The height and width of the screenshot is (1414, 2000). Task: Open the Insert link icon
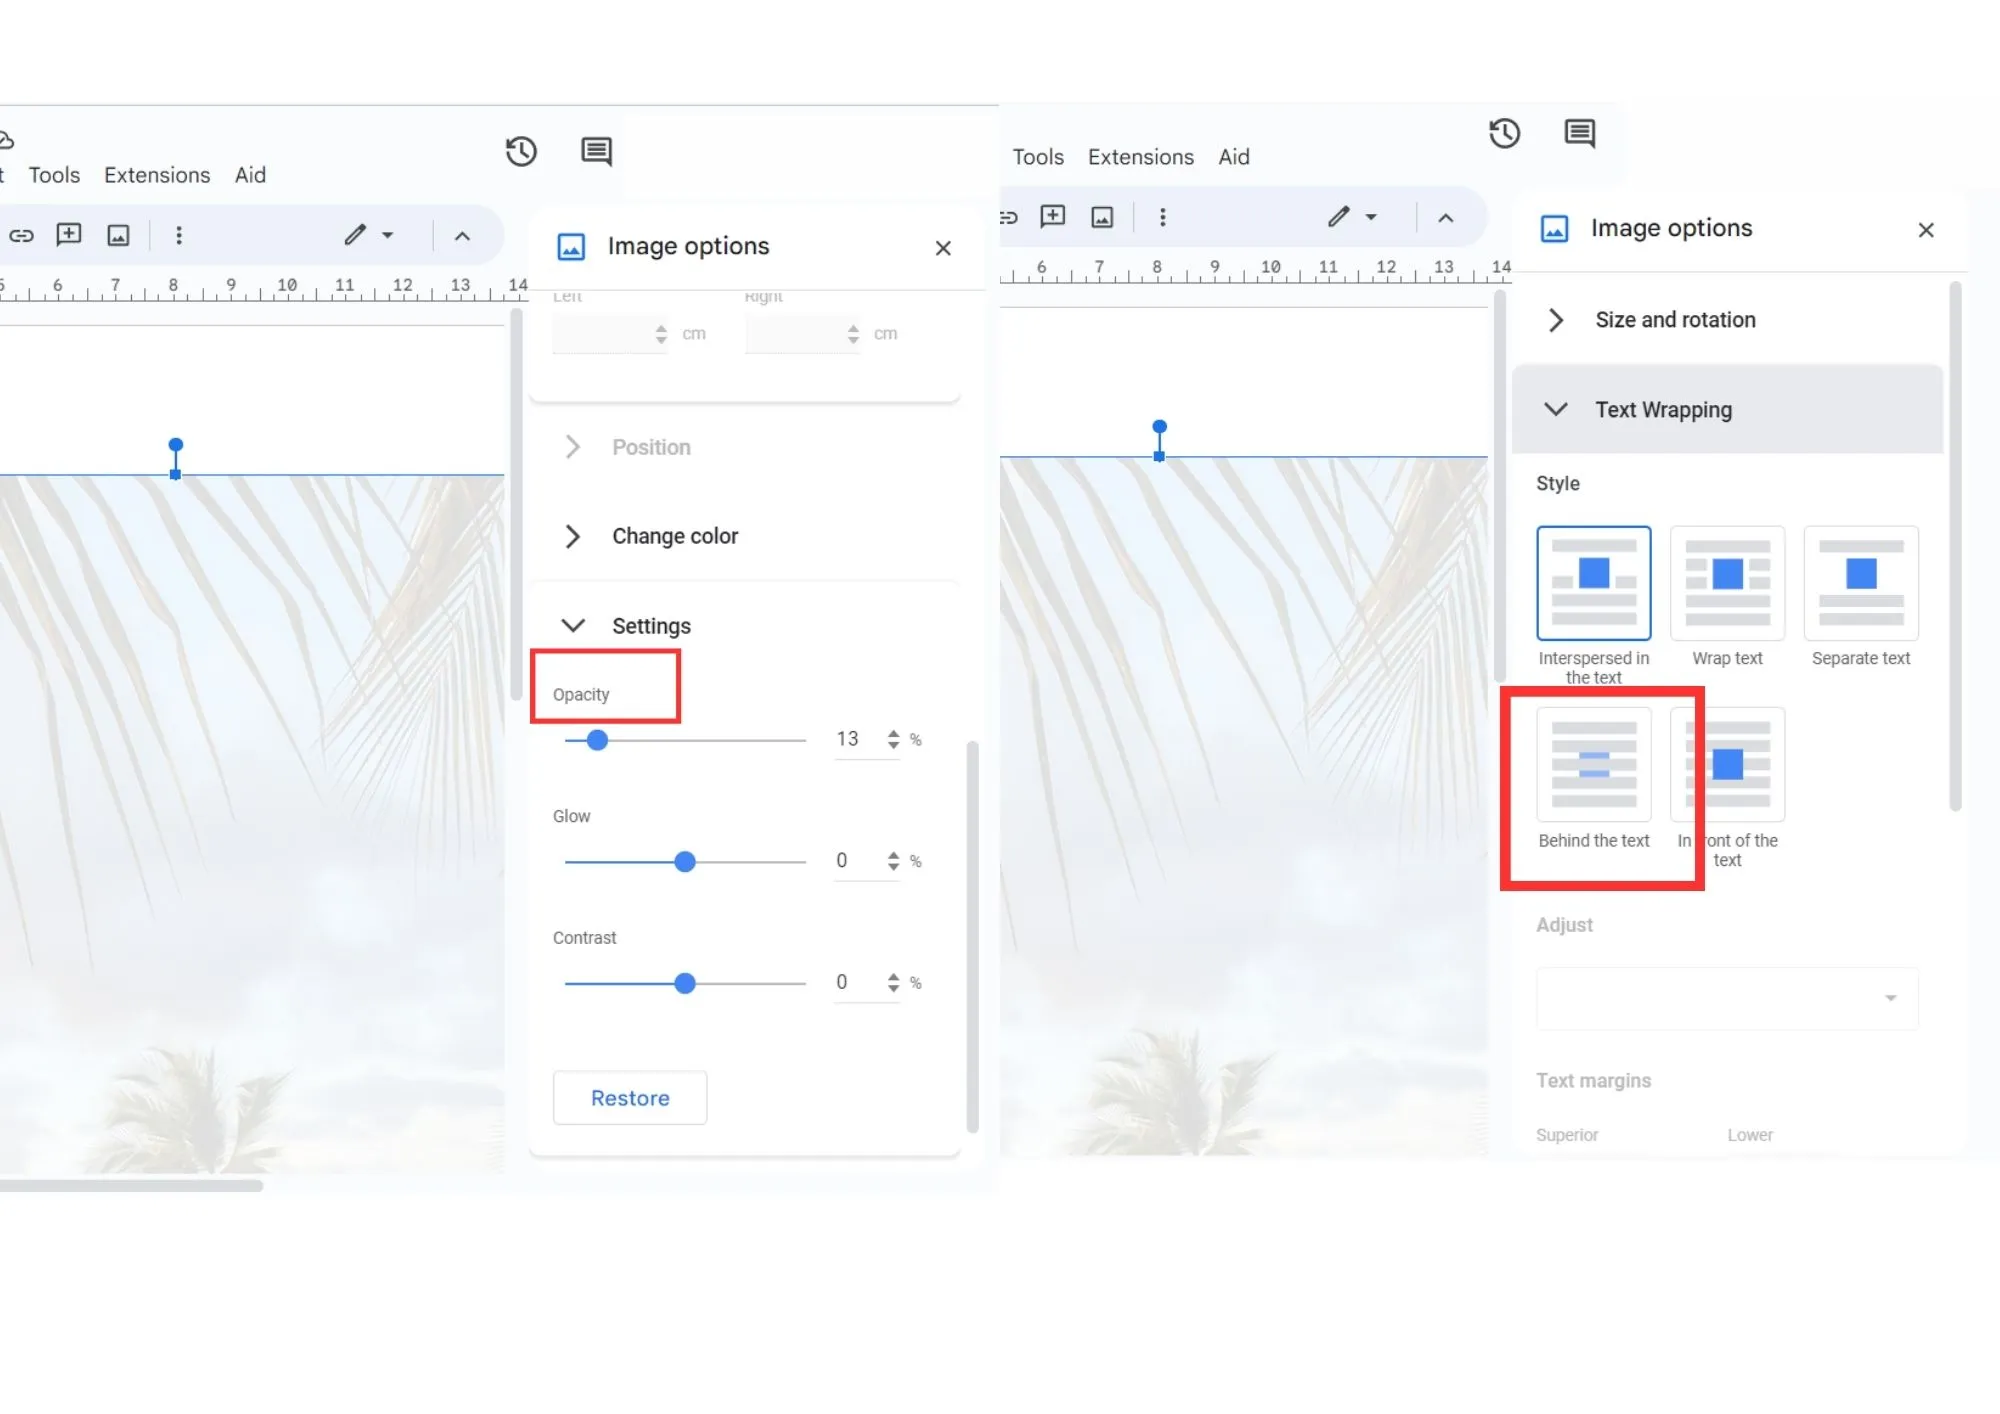[x=22, y=235]
